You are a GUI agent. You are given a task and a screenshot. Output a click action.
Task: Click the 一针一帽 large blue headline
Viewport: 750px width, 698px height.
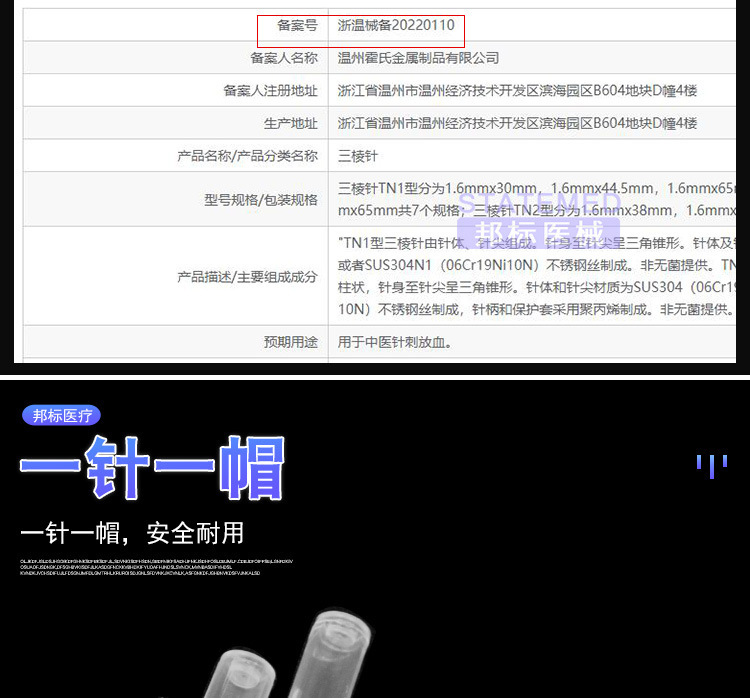(153, 468)
